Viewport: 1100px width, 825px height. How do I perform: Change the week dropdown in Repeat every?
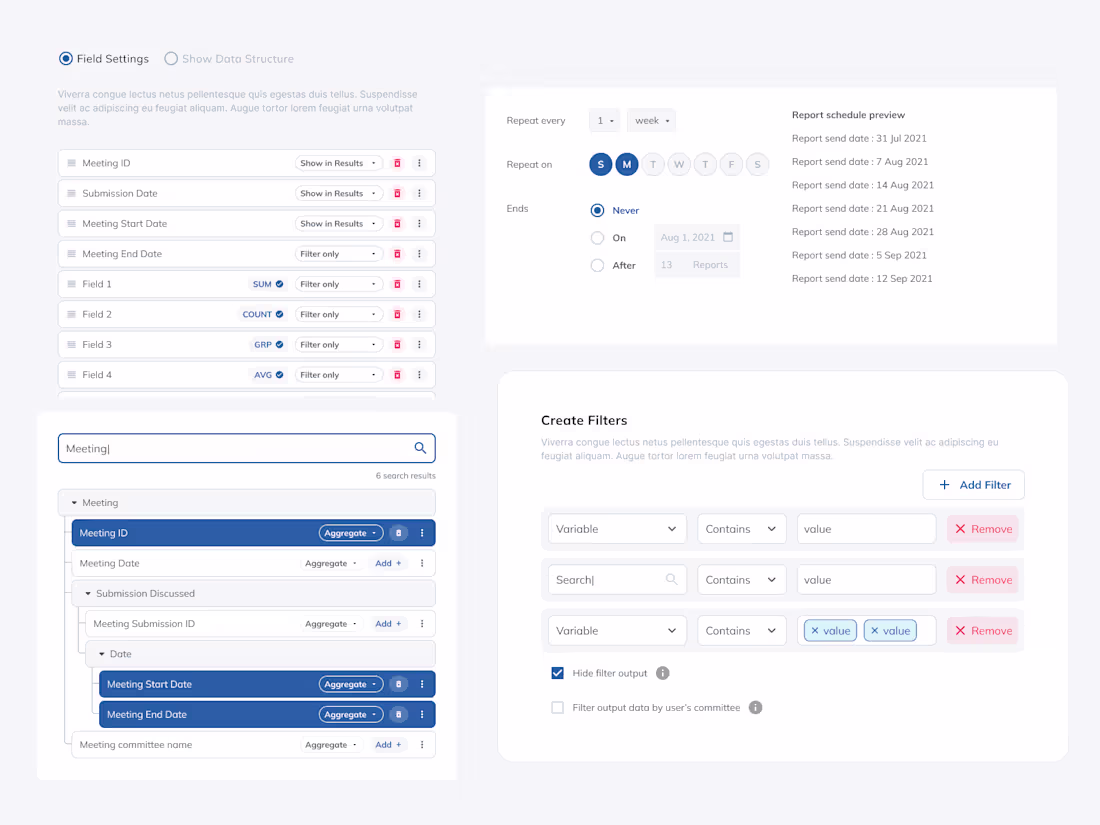click(x=651, y=120)
